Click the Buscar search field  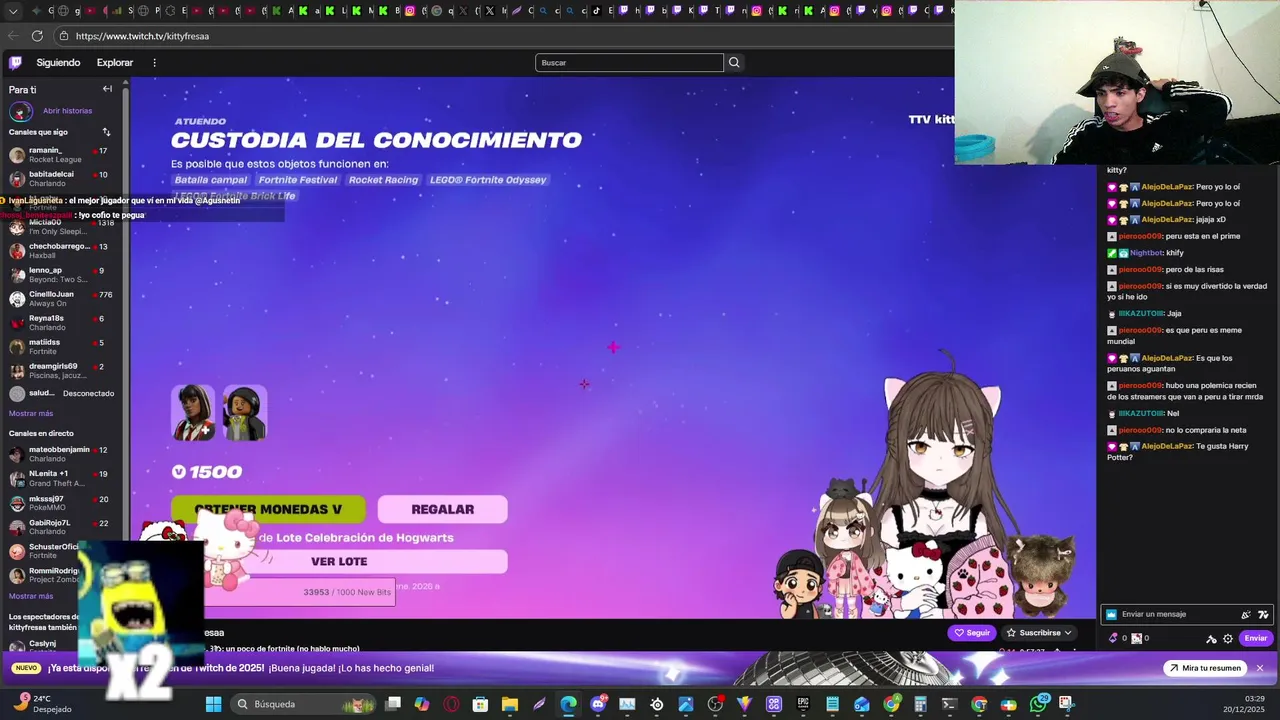[629, 62]
